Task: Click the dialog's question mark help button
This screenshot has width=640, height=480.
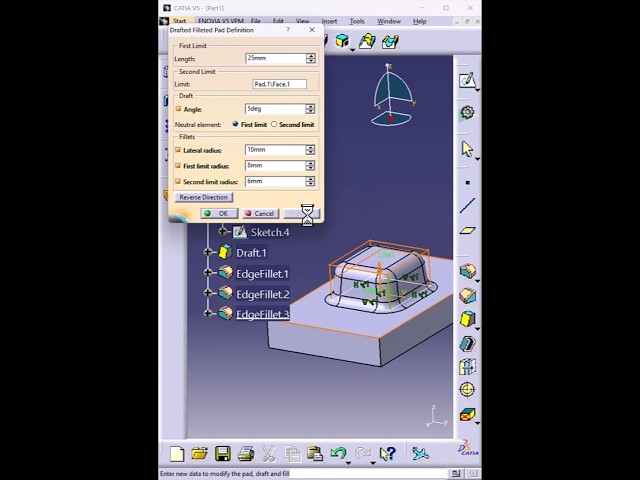Action: 288,30
